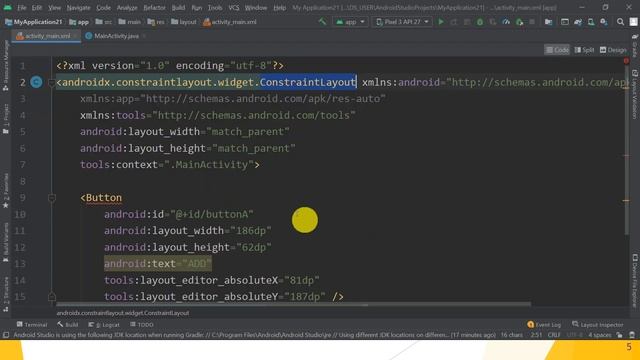Open the Resource Manager sidebar panel
The image size is (640, 360).
pyautogui.click(x=6, y=65)
